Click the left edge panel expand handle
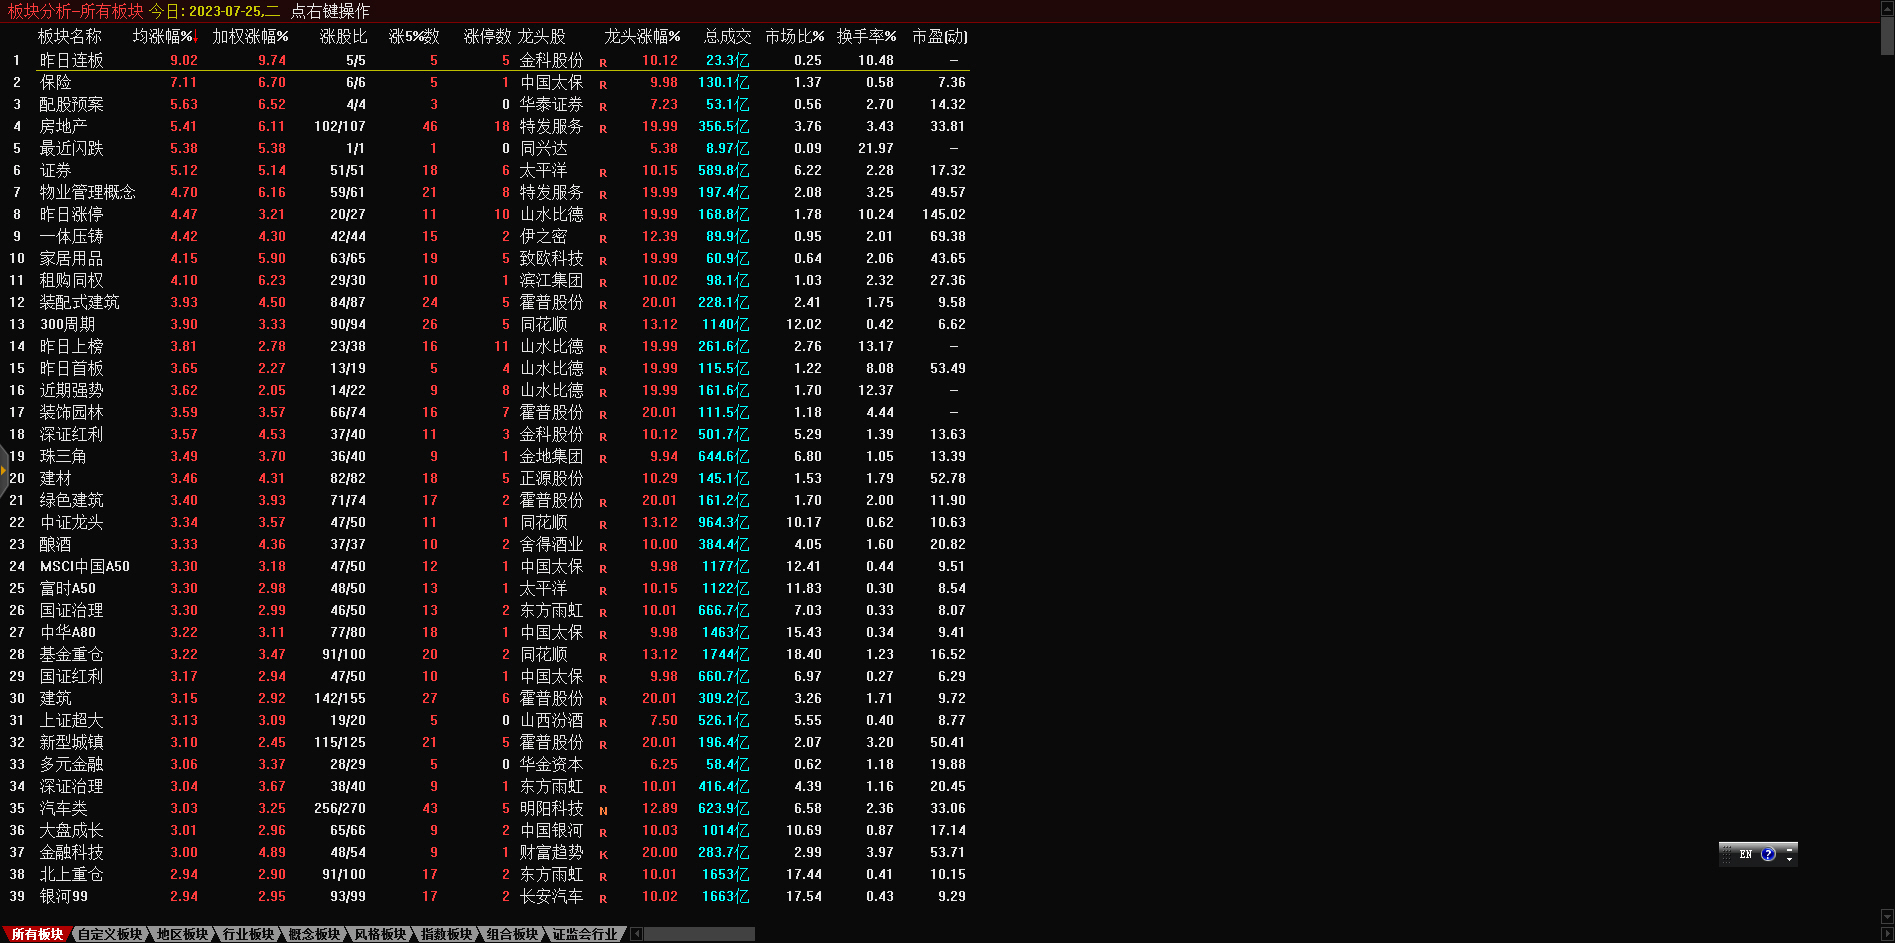The width and height of the screenshot is (1895, 943). [4, 470]
